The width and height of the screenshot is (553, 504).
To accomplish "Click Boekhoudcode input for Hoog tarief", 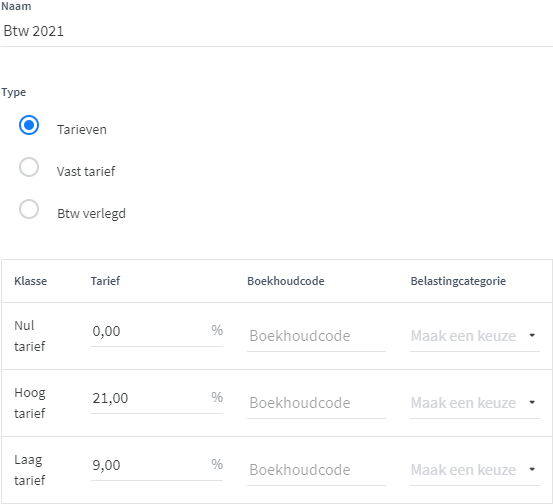I will 316,403.
